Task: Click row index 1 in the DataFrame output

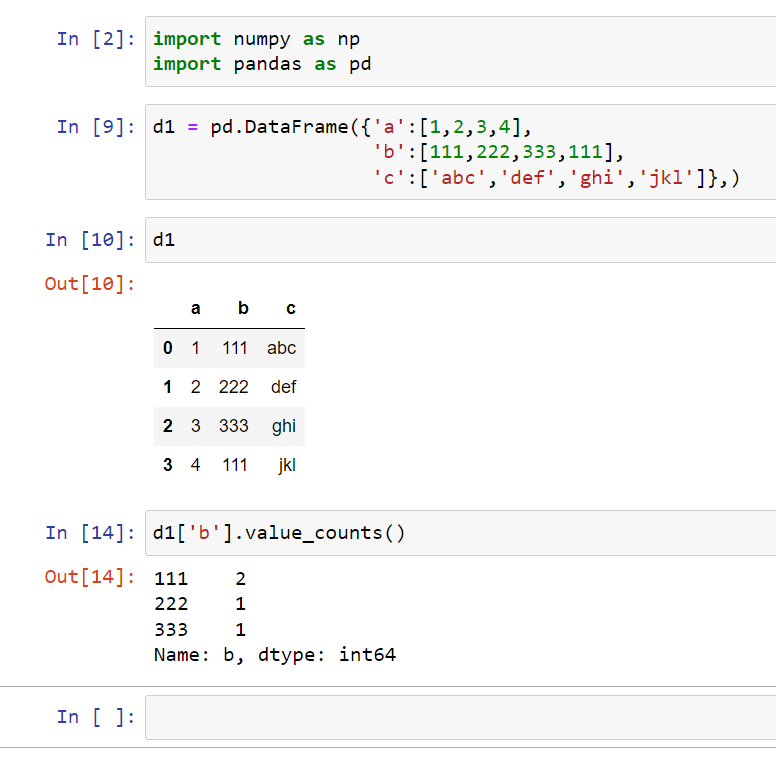Action: click(x=168, y=387)
